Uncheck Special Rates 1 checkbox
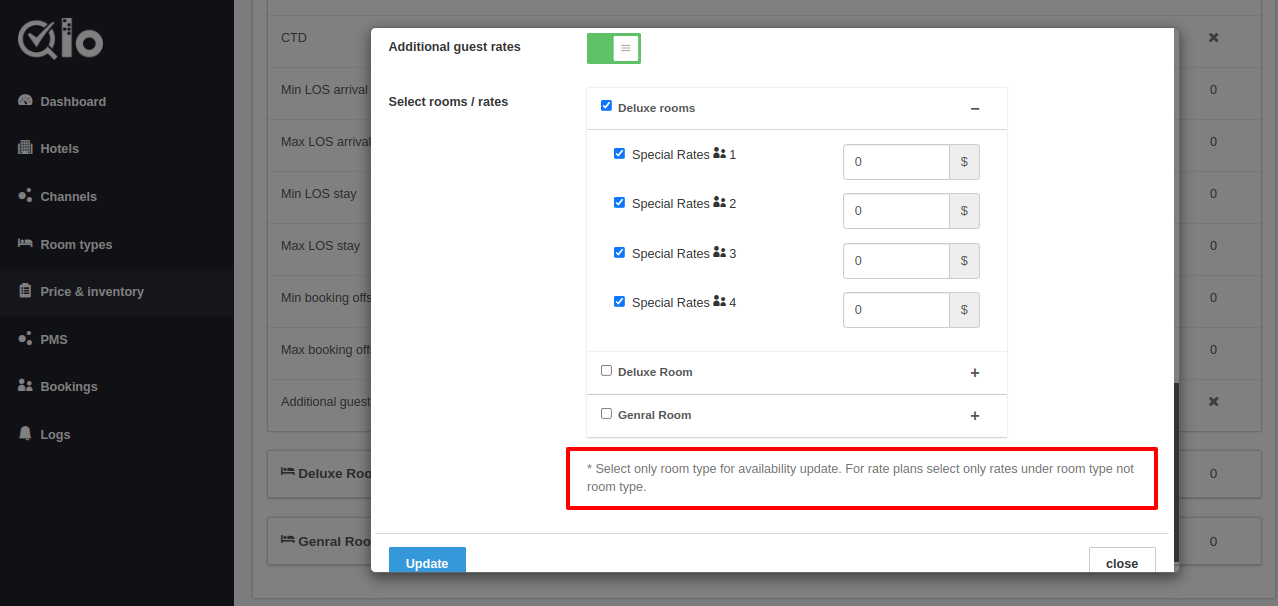 pos(619,153)
